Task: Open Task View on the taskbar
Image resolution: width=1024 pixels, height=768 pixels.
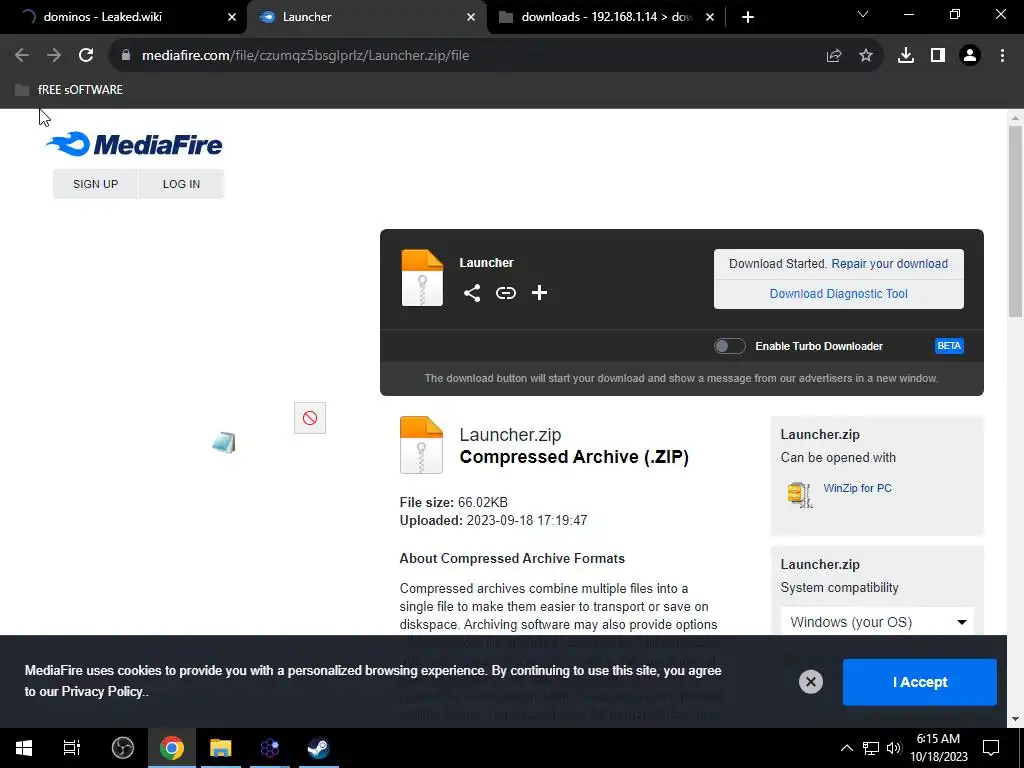Action: click(72, 748)
